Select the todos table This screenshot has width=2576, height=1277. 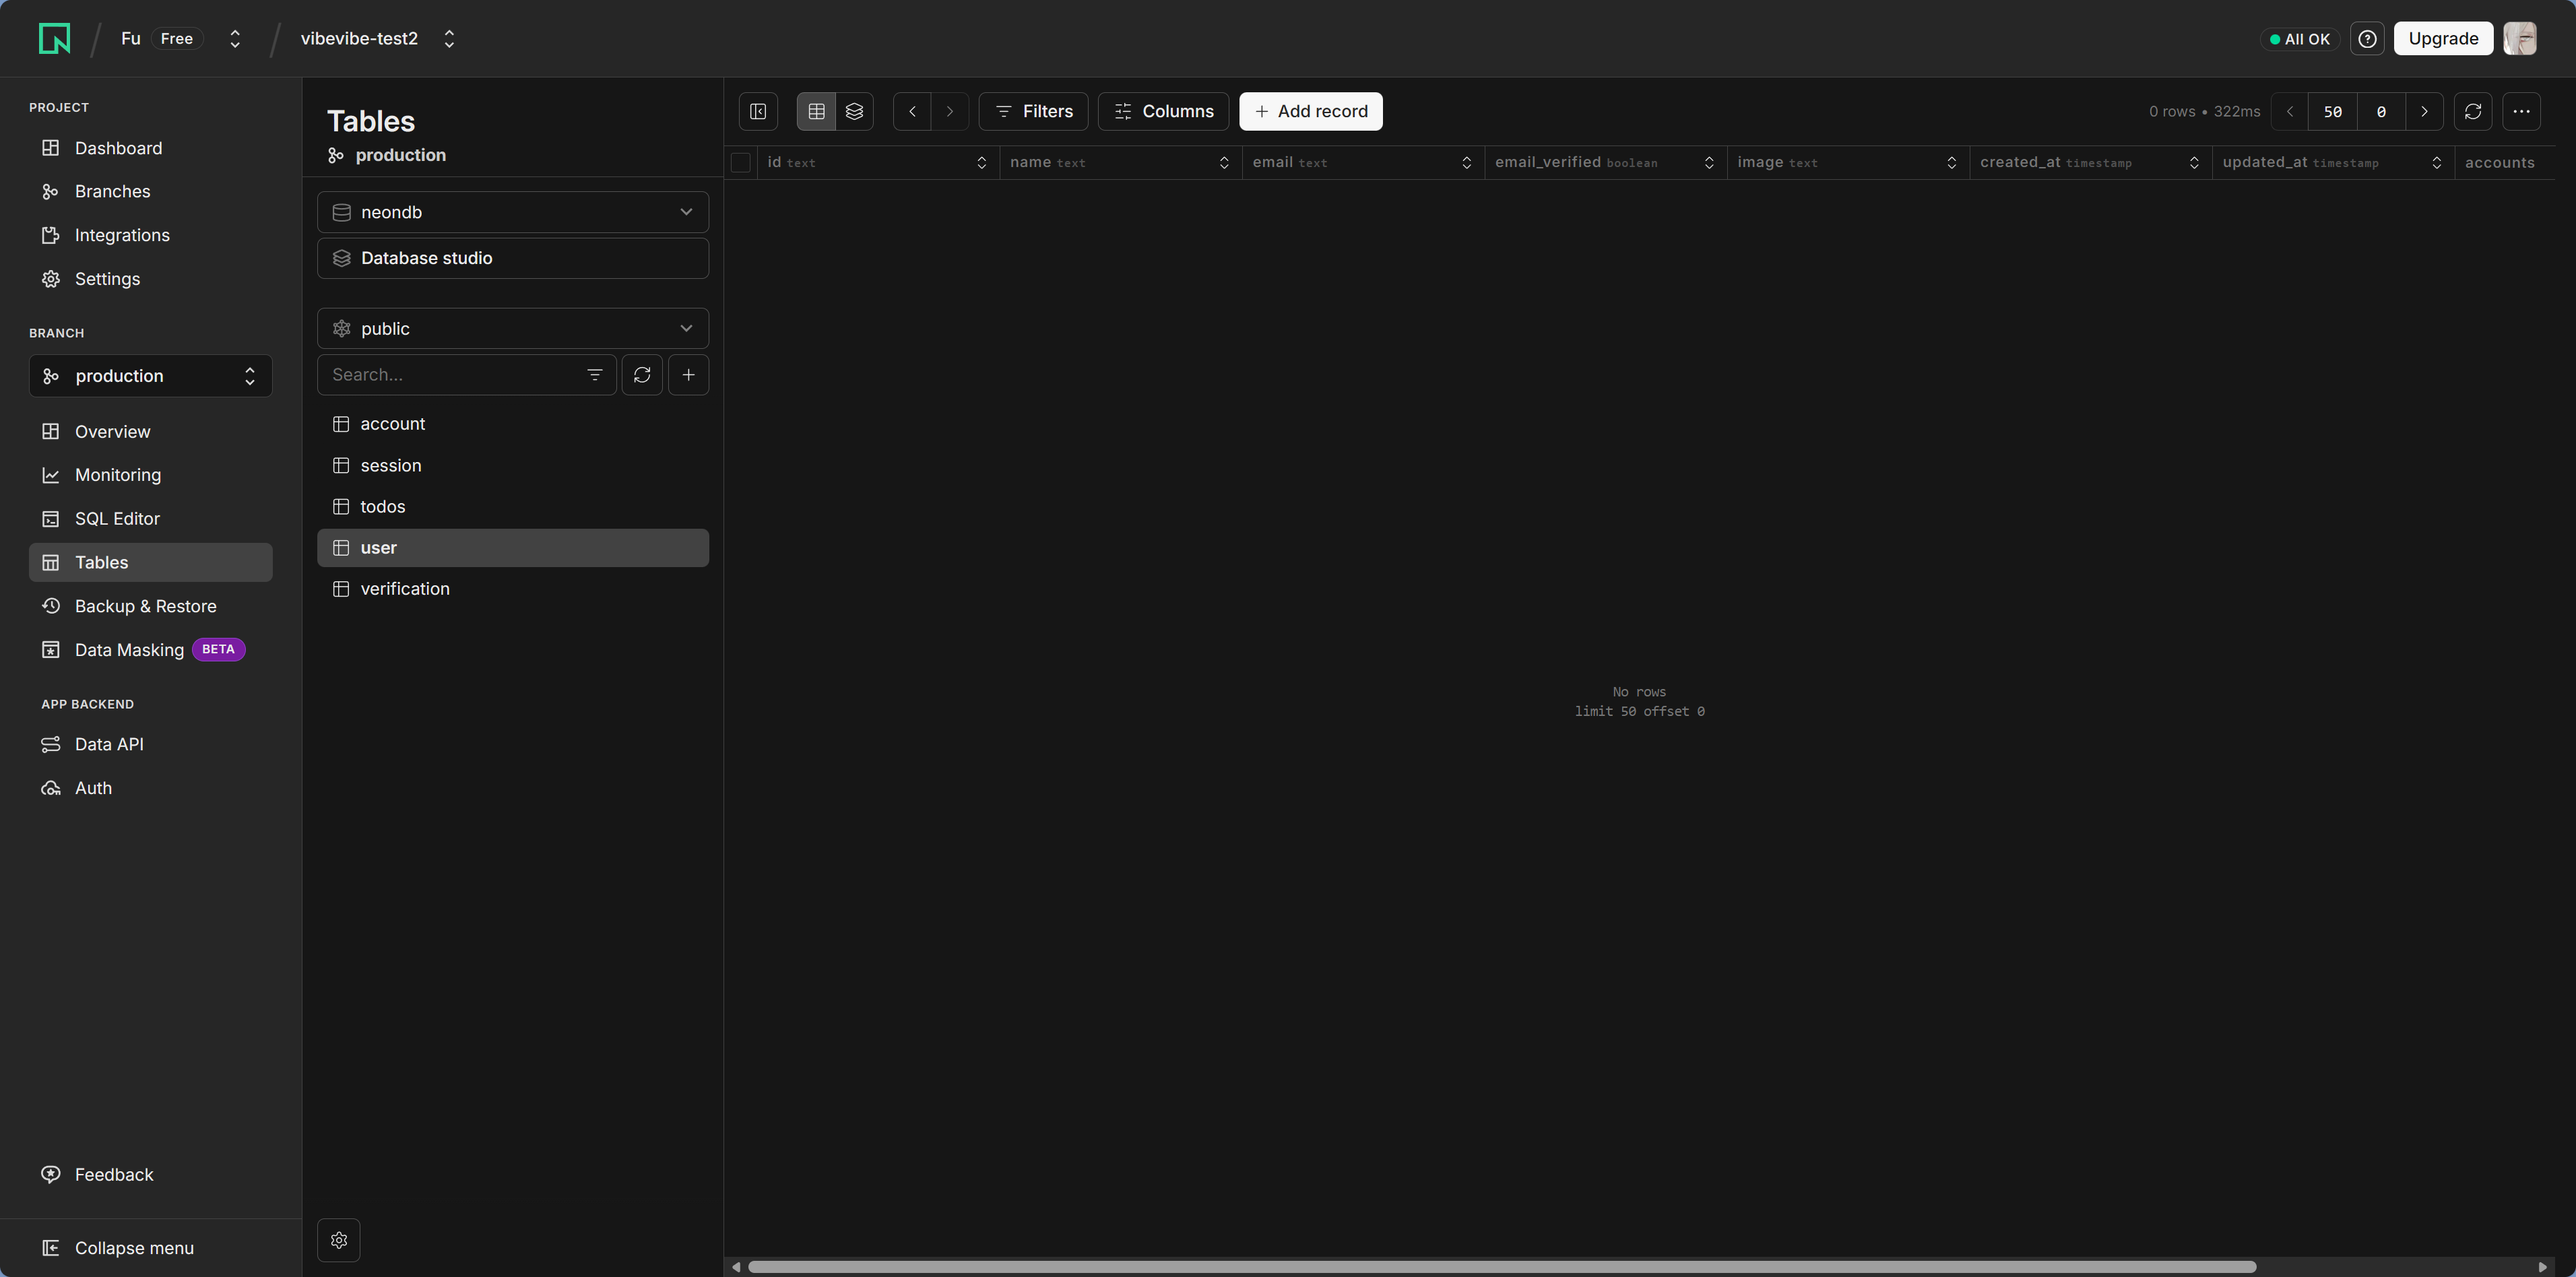(383, 507)
